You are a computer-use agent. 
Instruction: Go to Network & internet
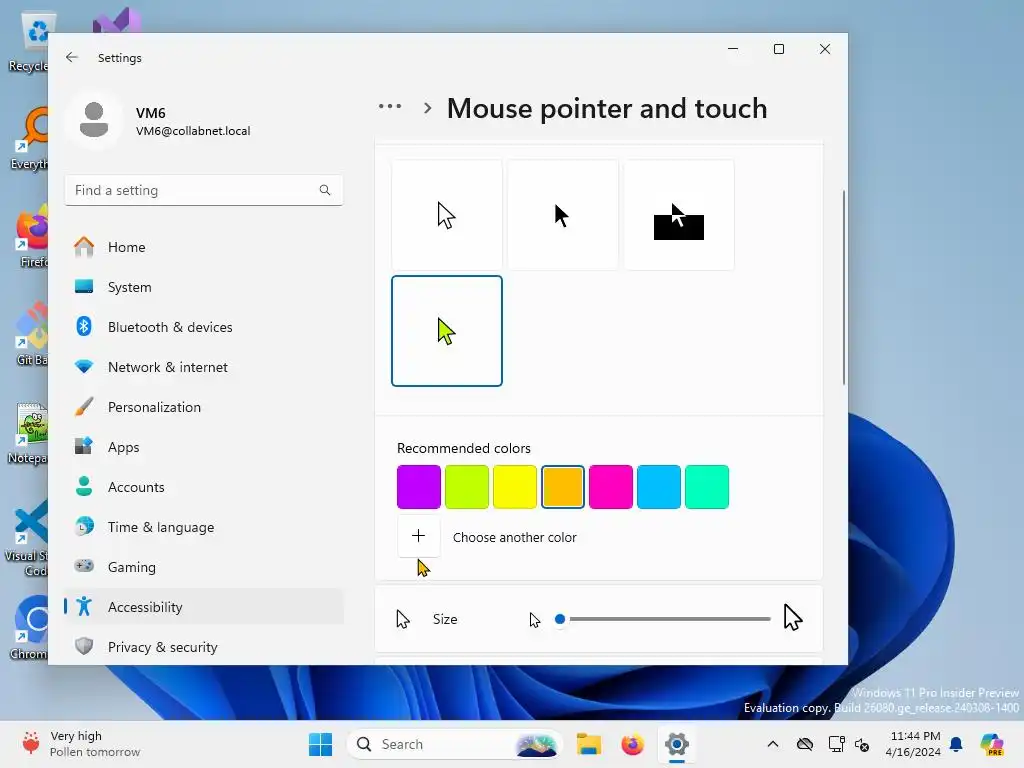(204, 366)
